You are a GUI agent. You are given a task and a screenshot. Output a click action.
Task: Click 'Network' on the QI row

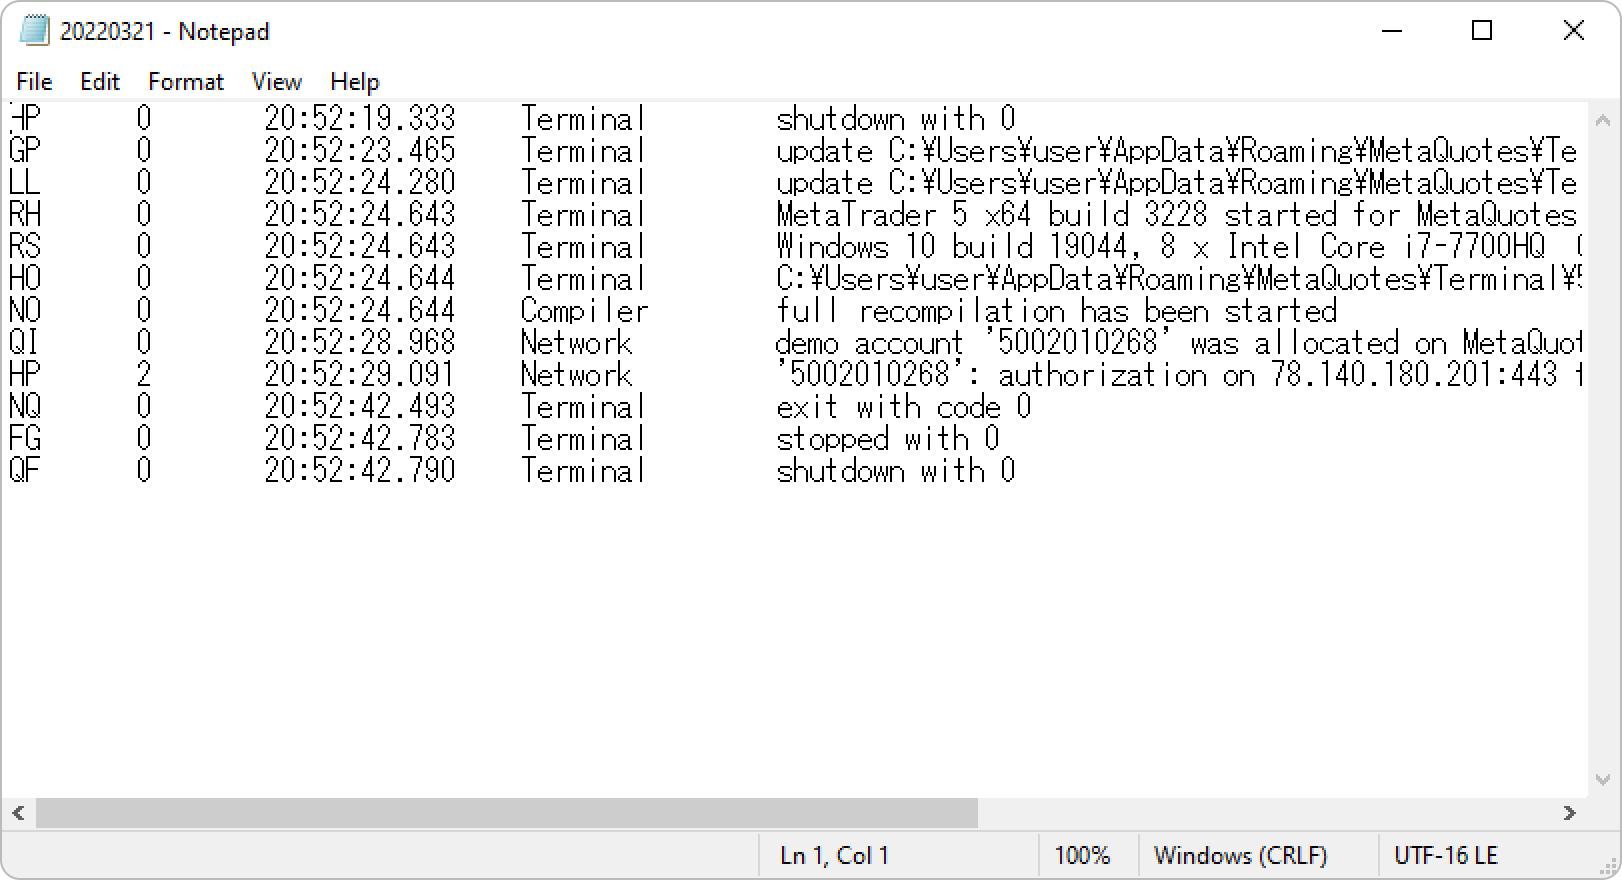(576, 343)
